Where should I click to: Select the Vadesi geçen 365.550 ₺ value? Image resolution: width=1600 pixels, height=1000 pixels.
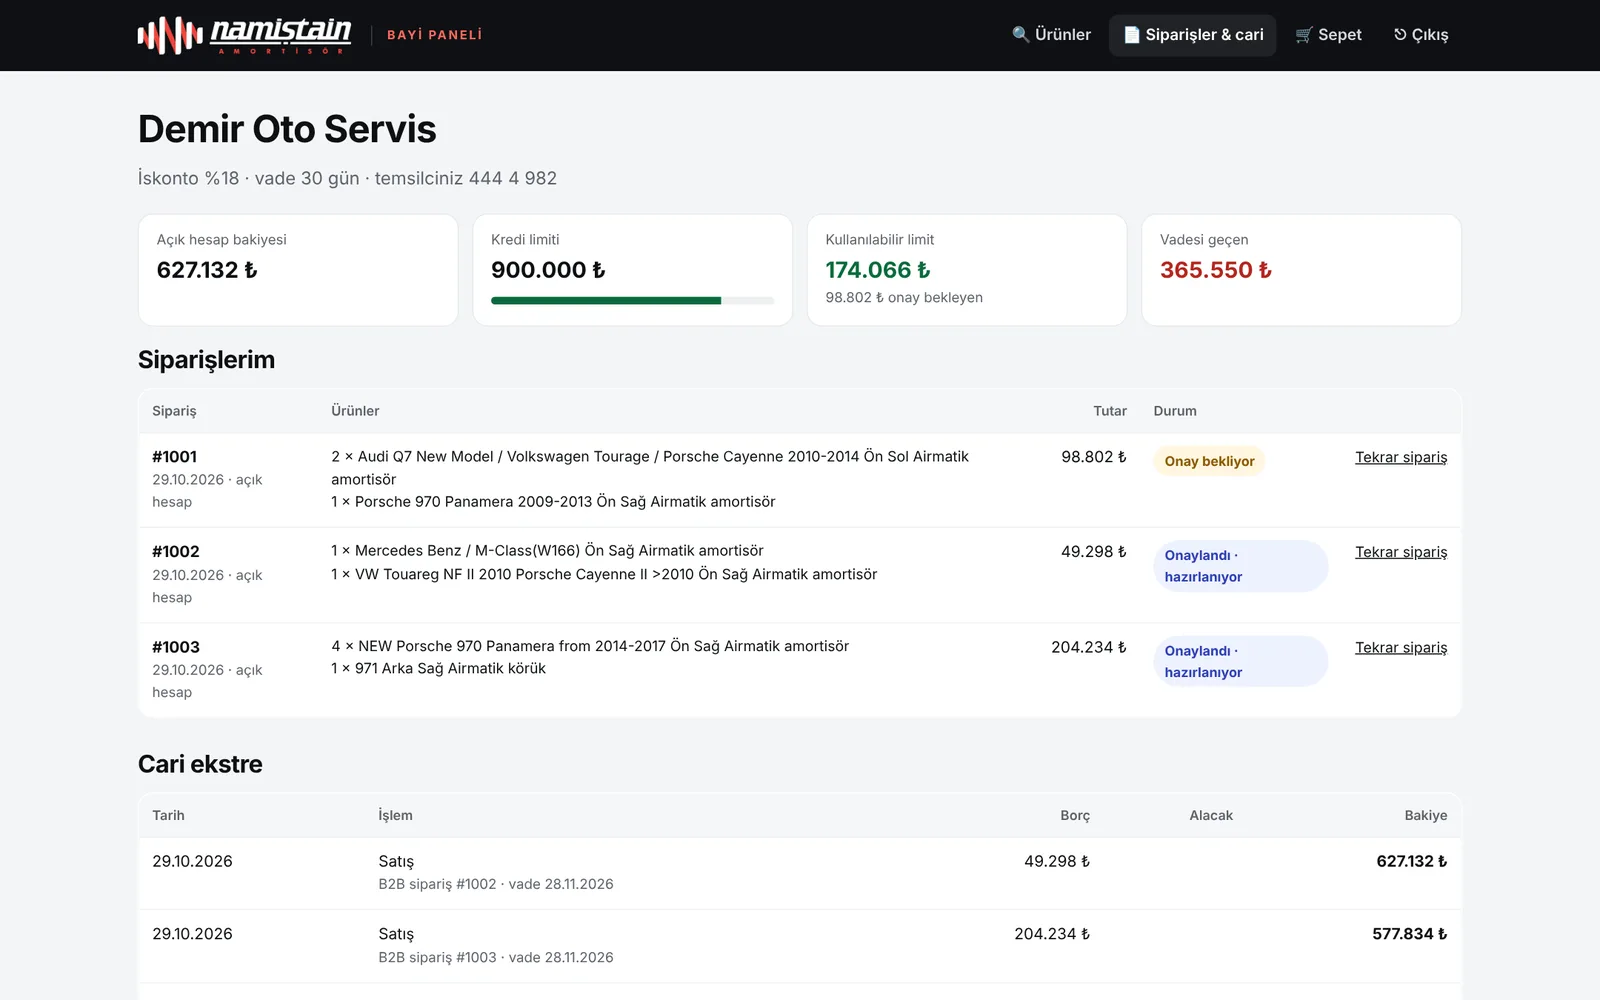pyautogui.click(x=1216, y=270)
